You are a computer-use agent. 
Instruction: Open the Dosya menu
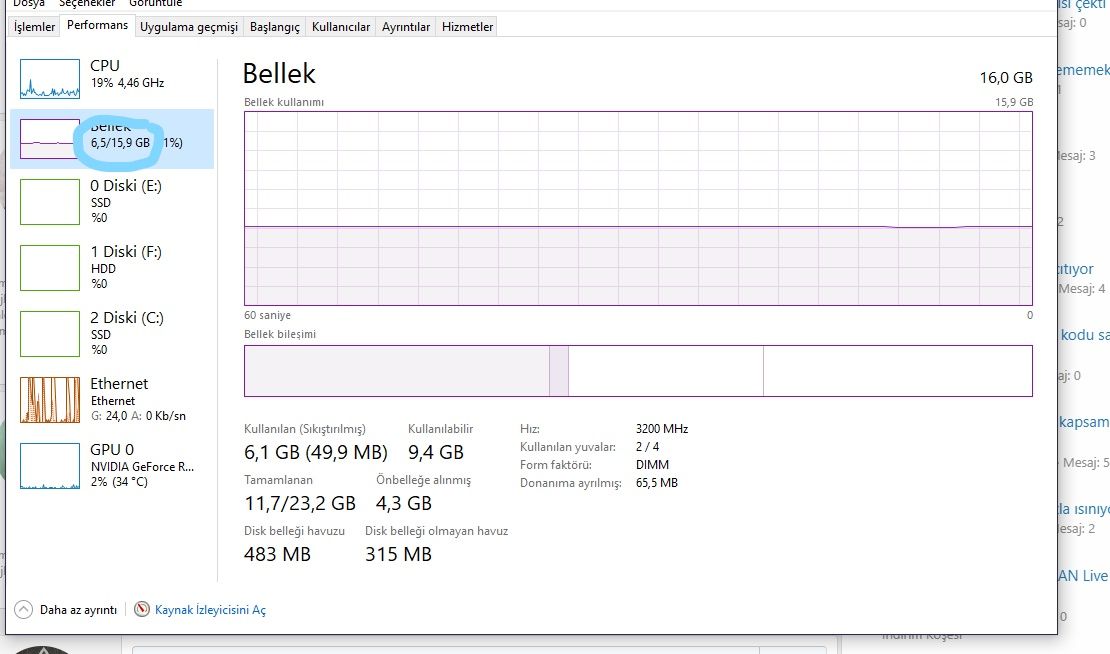point(28,4)
